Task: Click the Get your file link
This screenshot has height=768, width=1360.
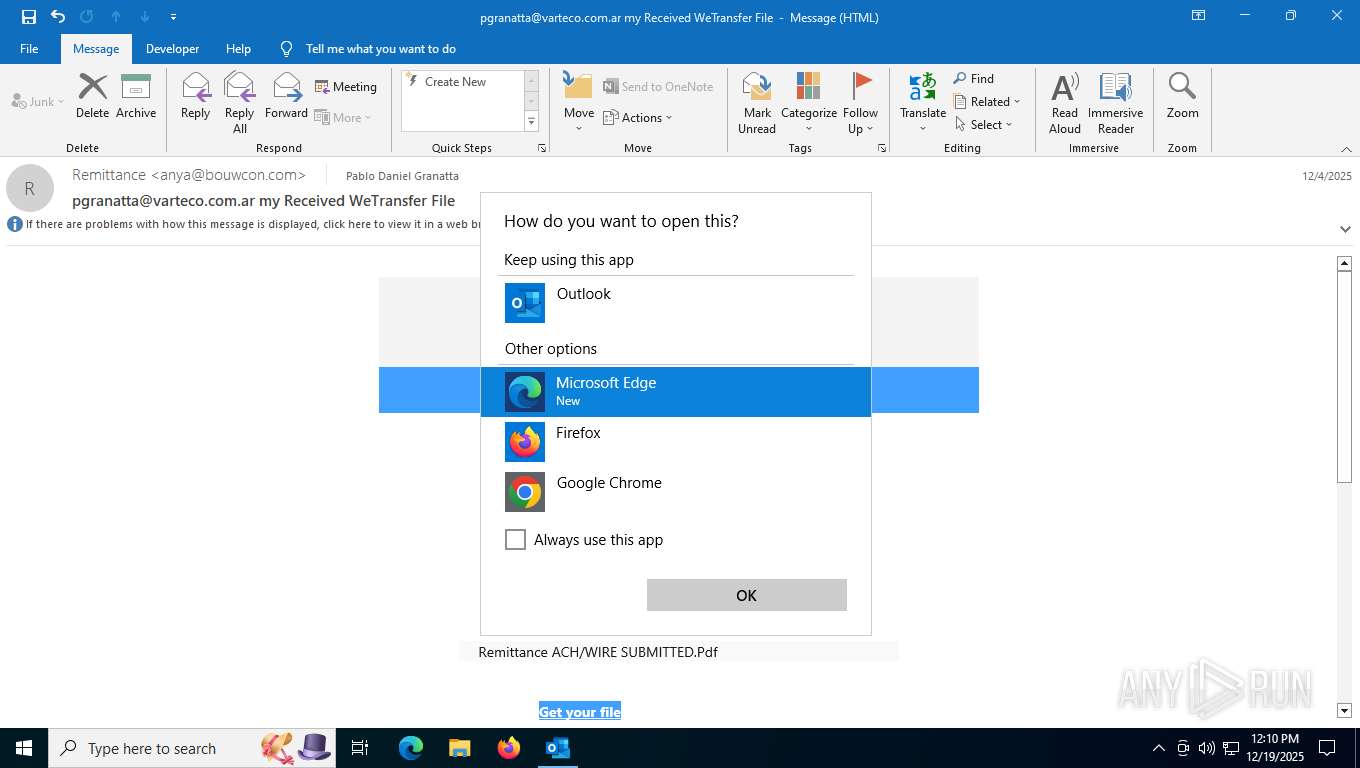Action: (580, 712)
